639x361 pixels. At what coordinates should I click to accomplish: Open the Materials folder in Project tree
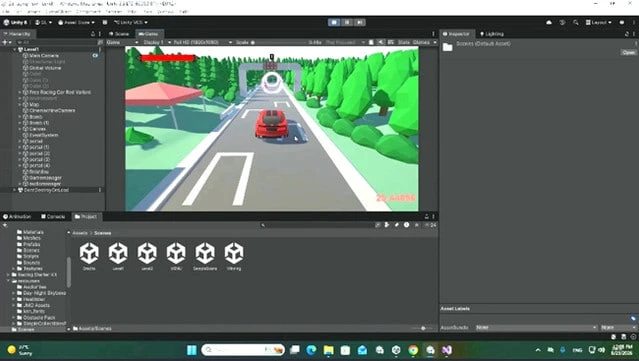coord(30,232)
